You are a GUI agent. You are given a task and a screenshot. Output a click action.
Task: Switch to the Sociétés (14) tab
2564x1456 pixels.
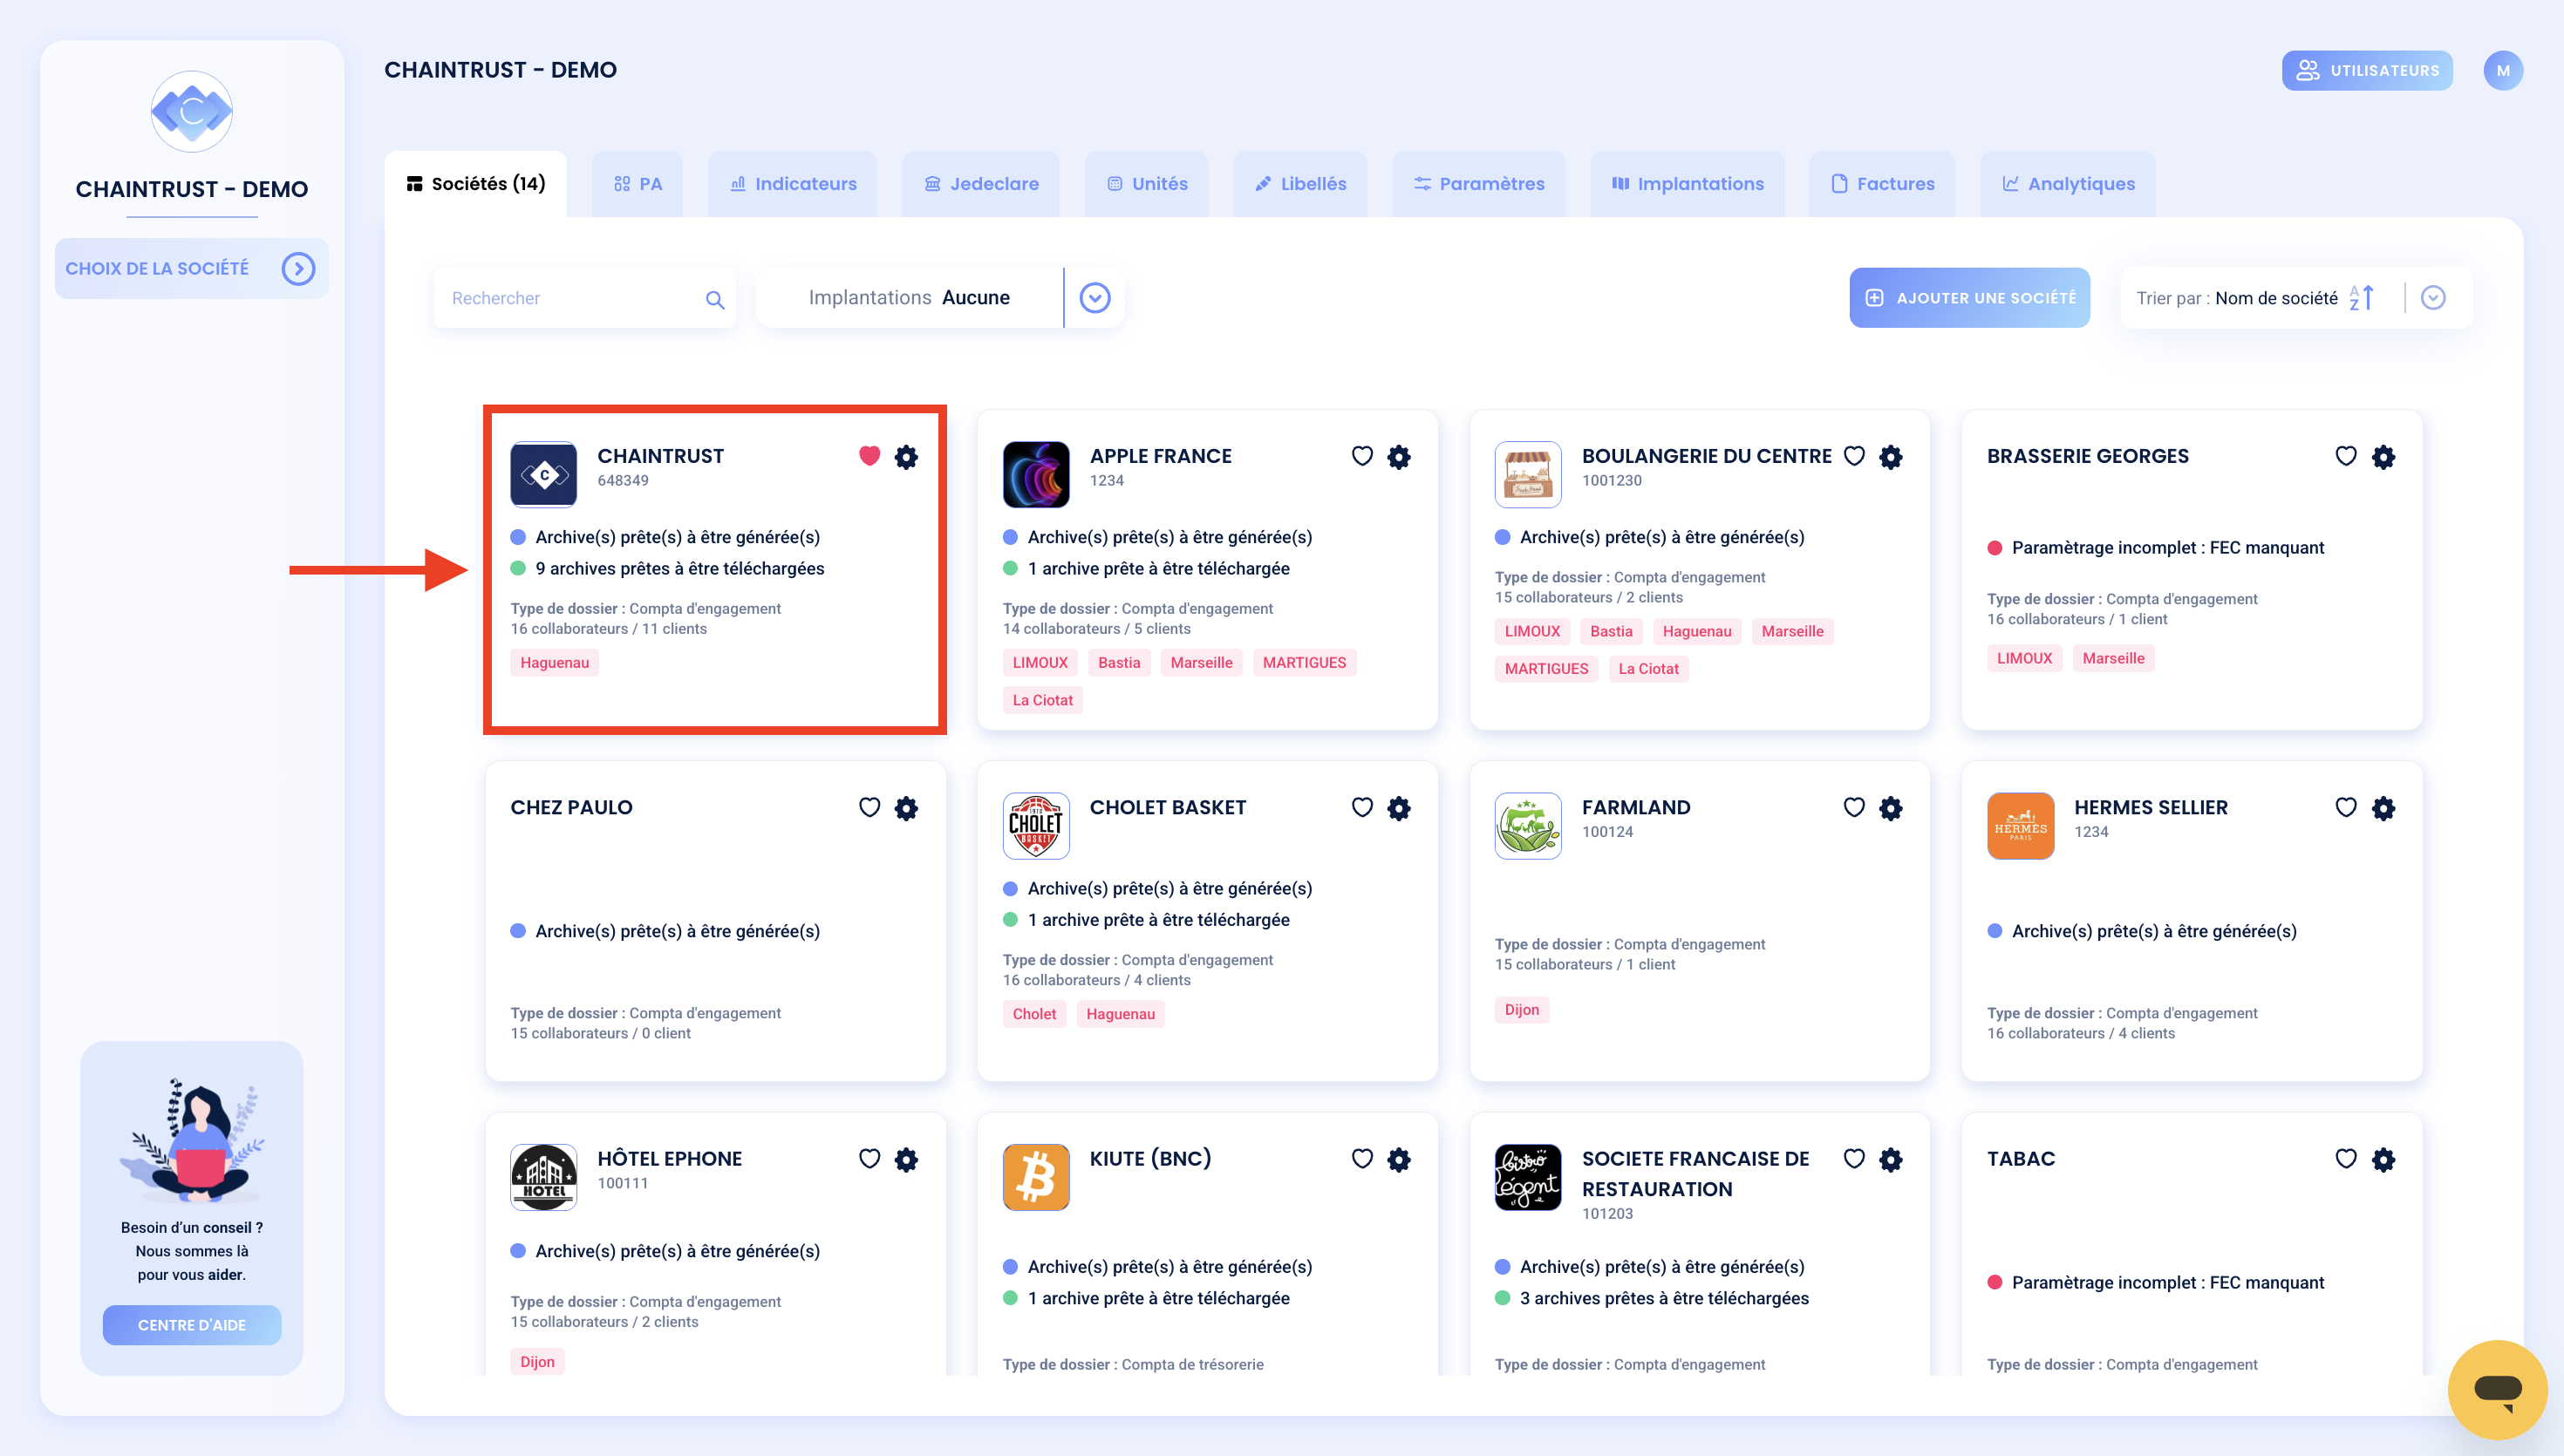pos(475,184)
